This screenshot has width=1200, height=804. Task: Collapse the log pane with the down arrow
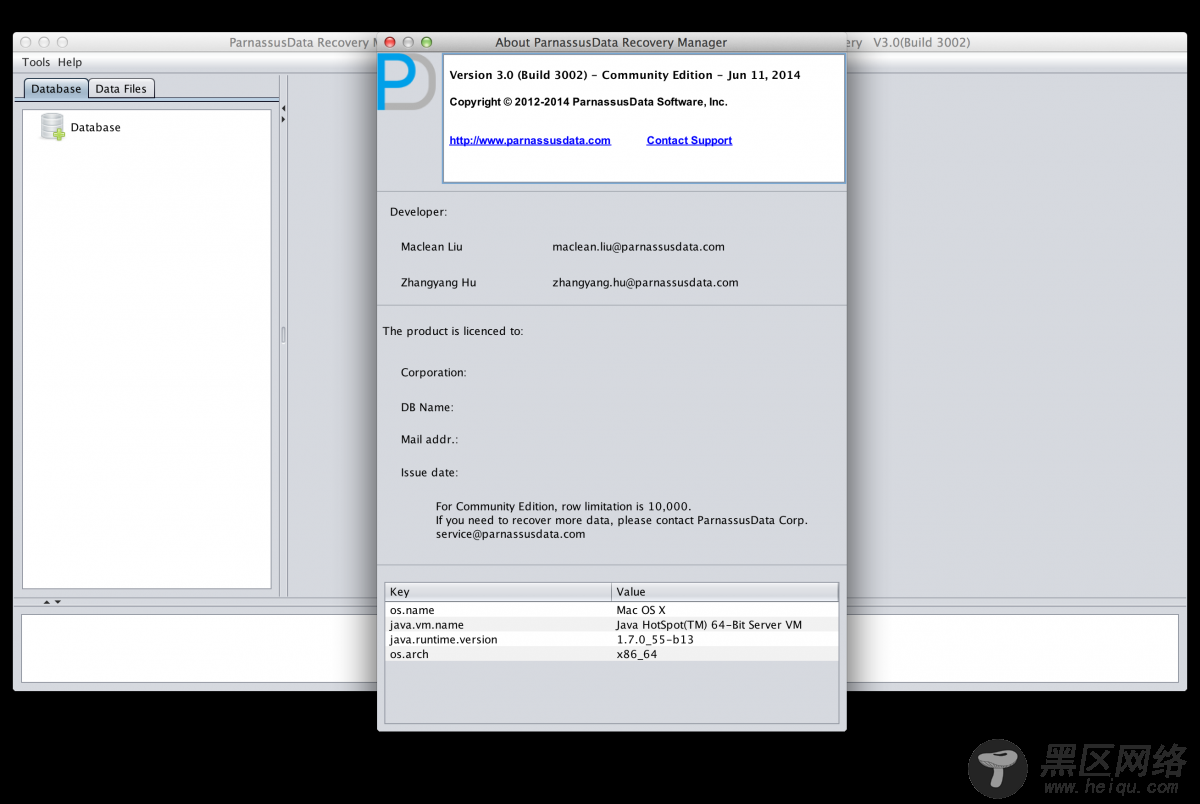[58, 602]
